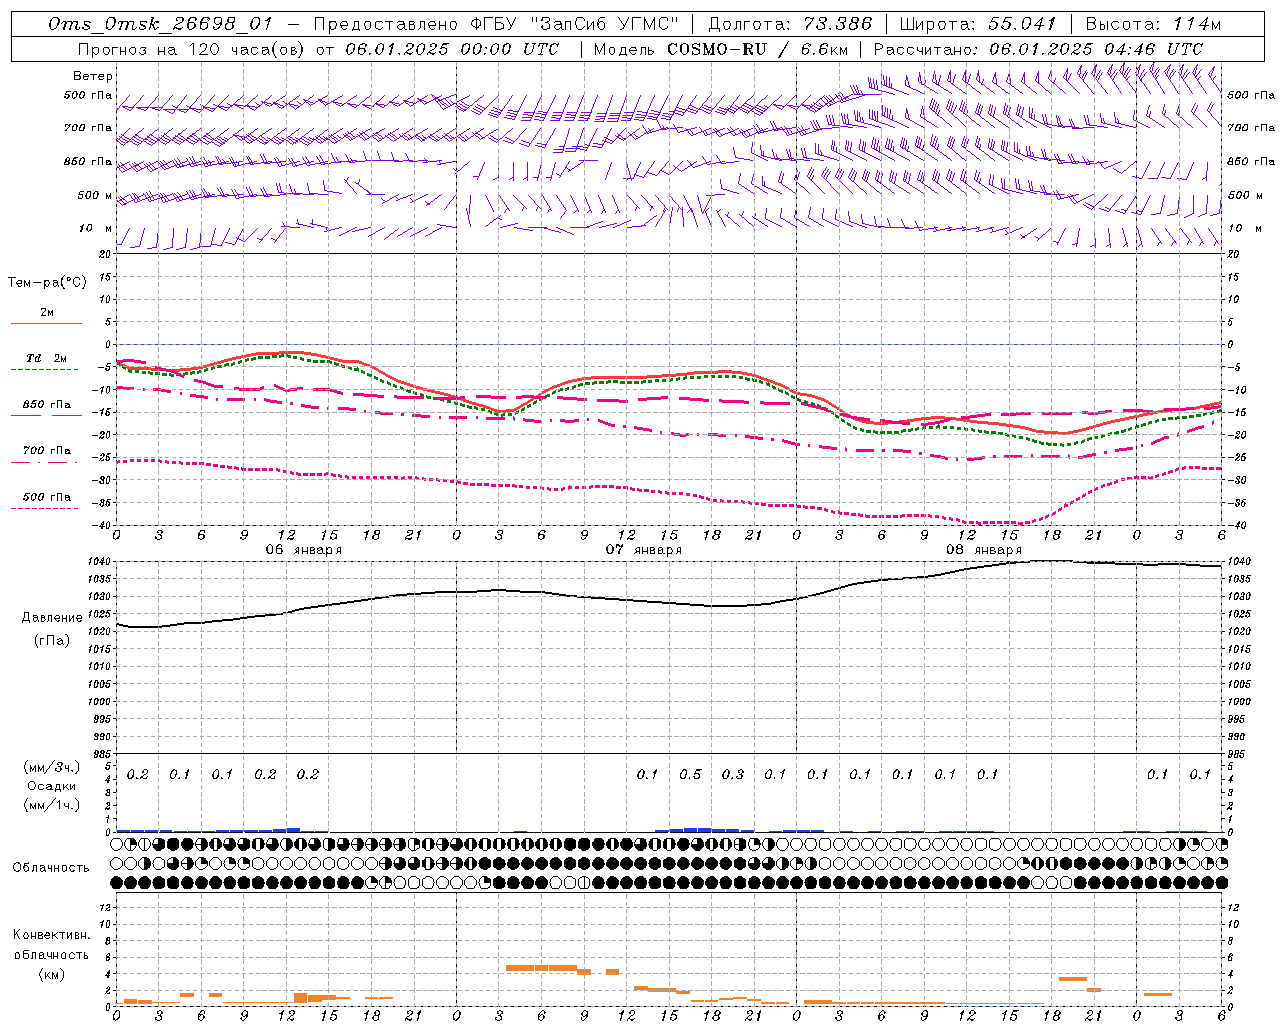The height and width of the screenshot is (1024, 1280).
Task: Click the 2м temperature legend line sample
Action: click(x=47, y=323)
